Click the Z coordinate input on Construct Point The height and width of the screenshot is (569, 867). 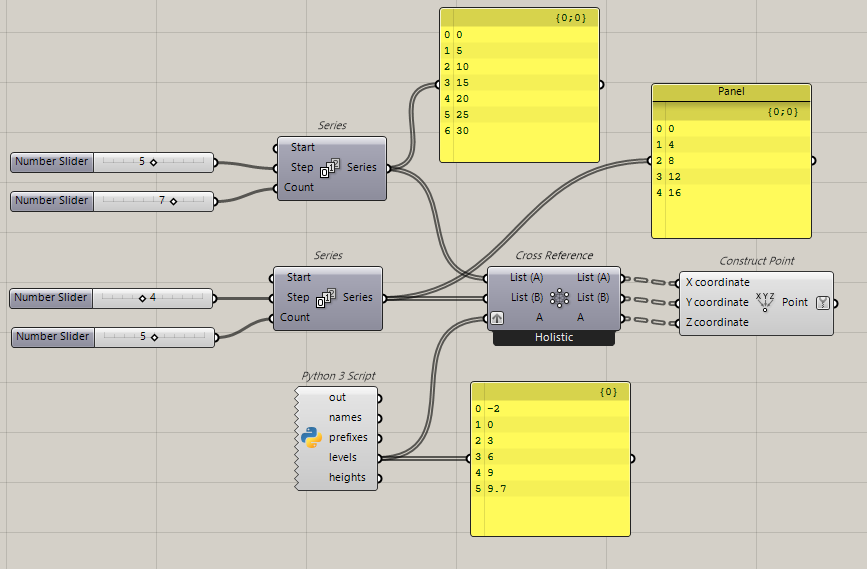[717, 322]
